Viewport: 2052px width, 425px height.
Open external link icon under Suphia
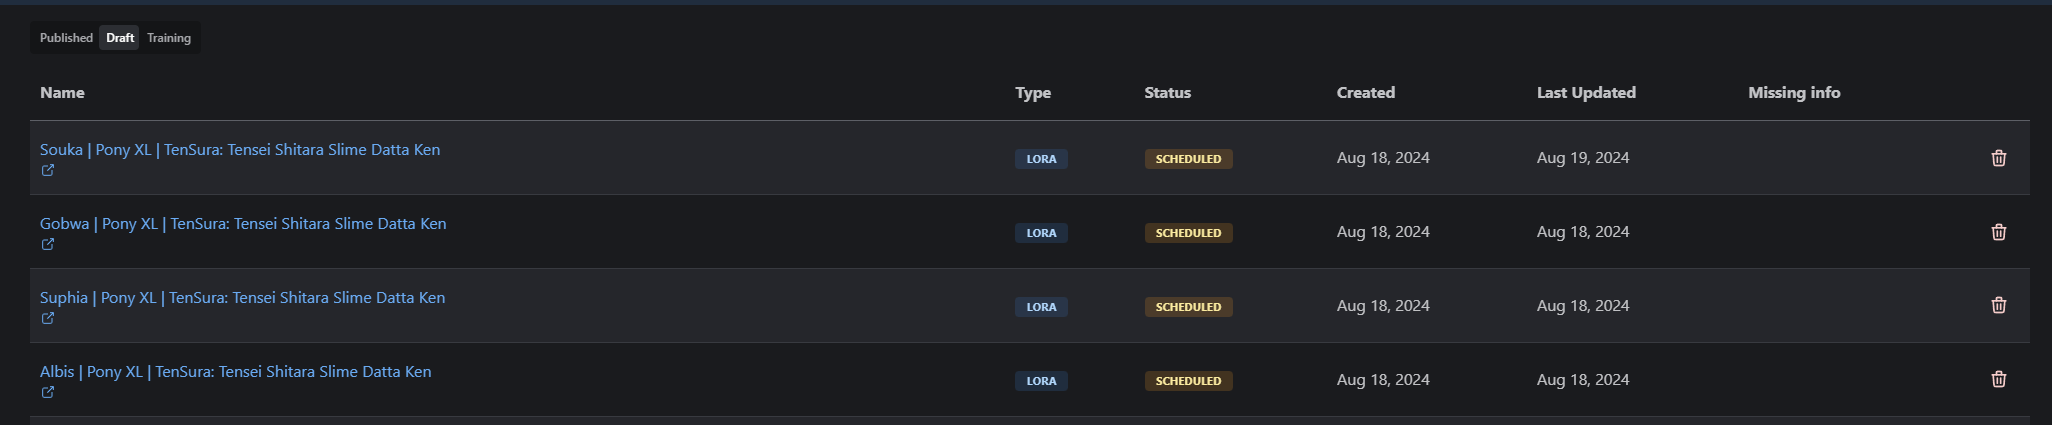[x=48, y=319]
